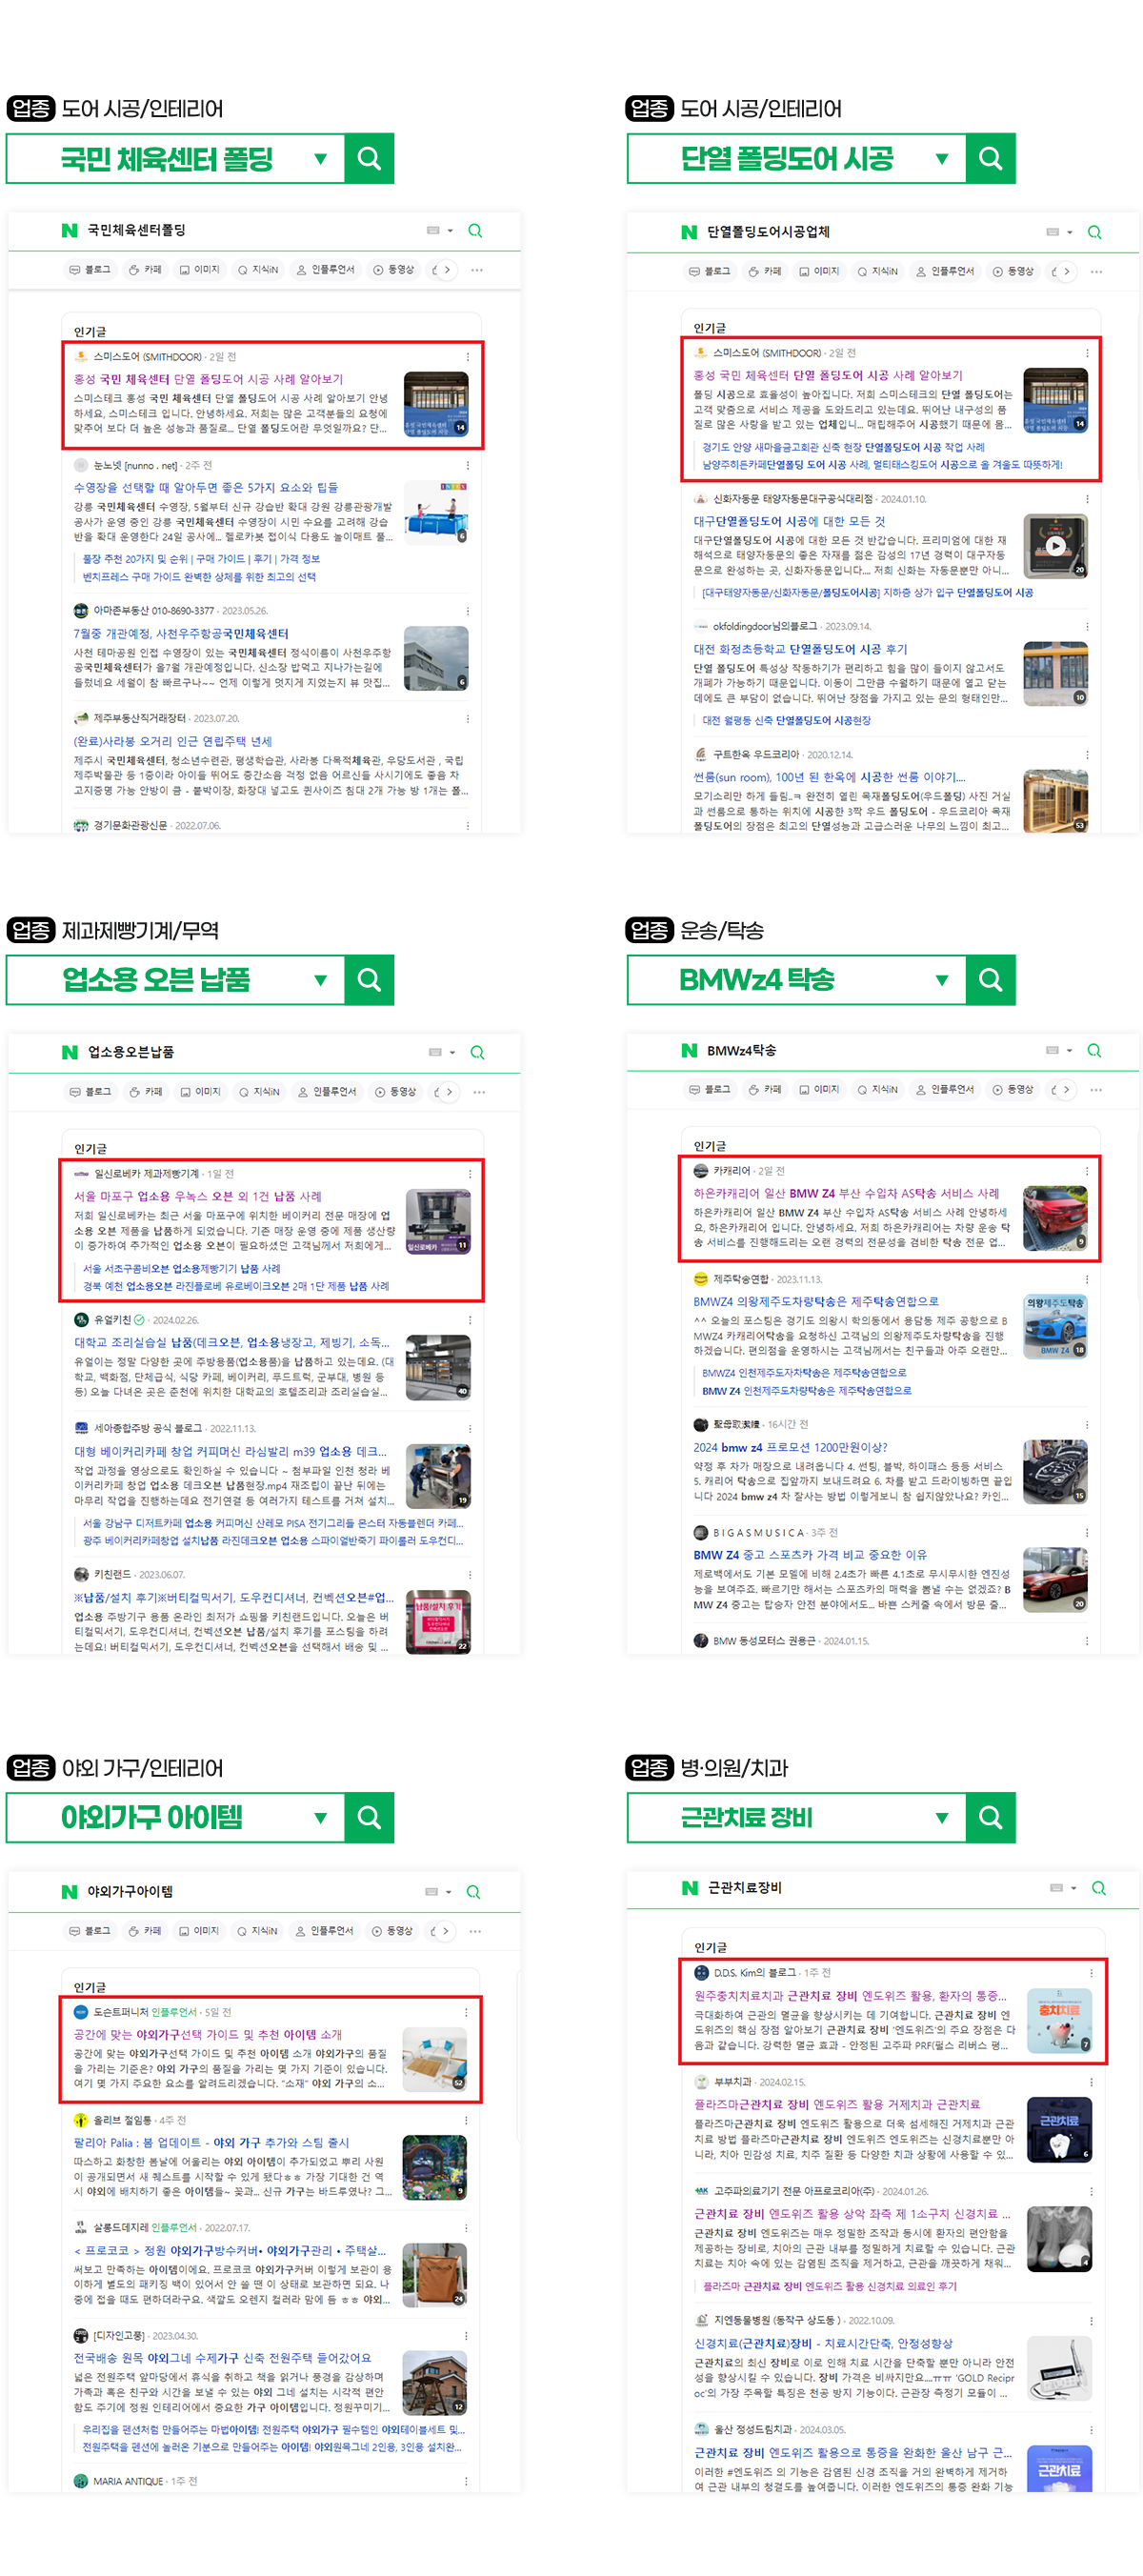
Task: Open post '7월중 개관예정, 사천우주항공국민체육센터'
Action: click(181, 634)
